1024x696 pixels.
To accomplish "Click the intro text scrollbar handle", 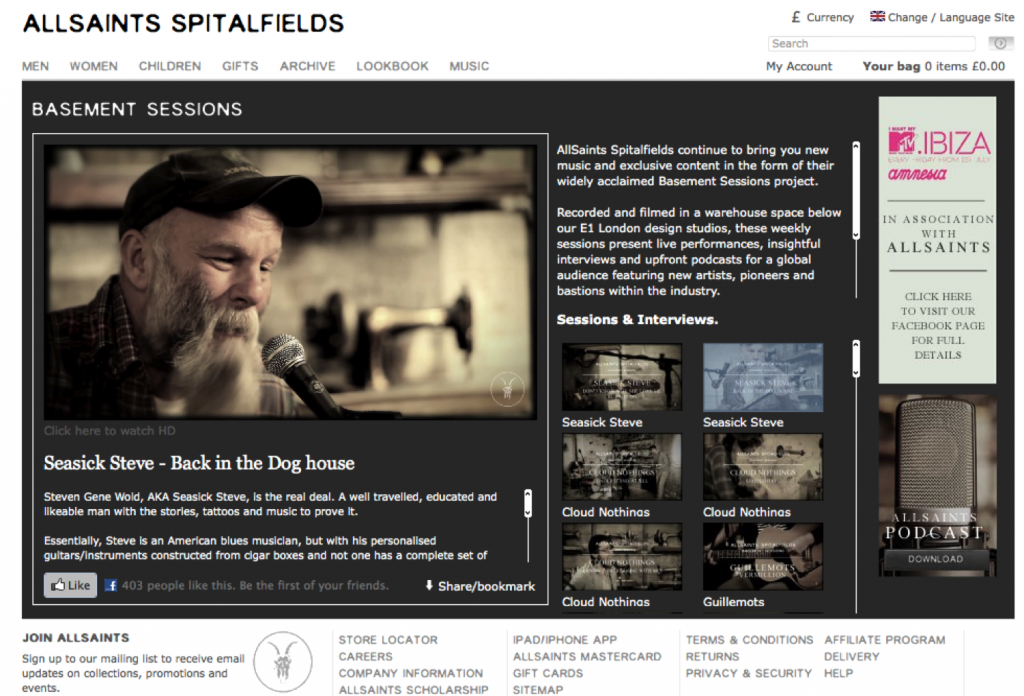I will 856,190.
